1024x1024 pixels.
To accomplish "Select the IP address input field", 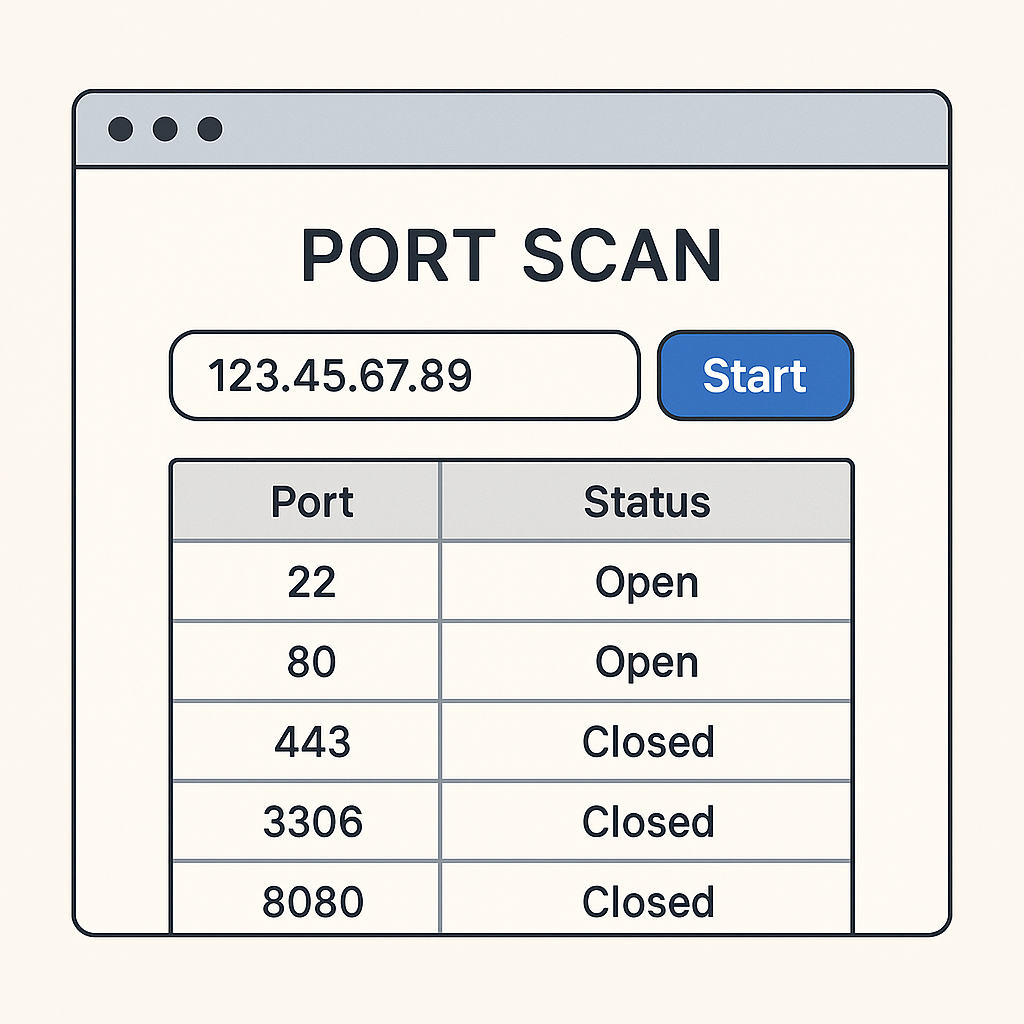I will click(405, 375).
